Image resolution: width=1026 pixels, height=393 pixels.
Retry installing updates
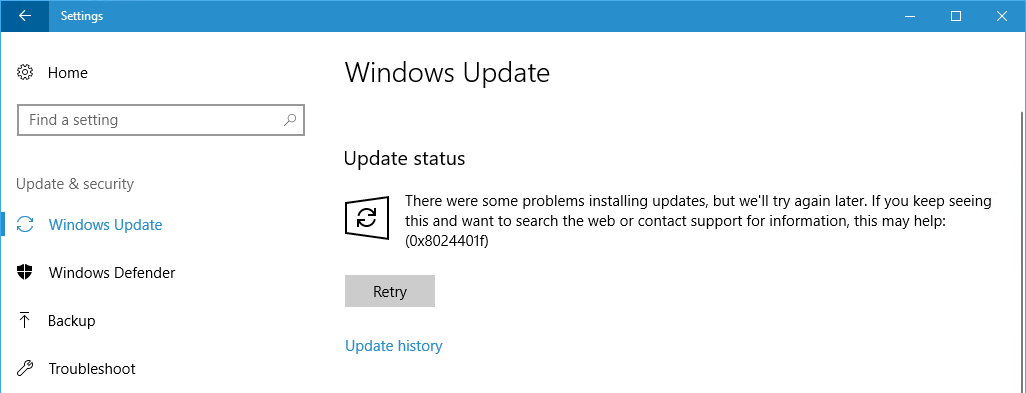390,292
